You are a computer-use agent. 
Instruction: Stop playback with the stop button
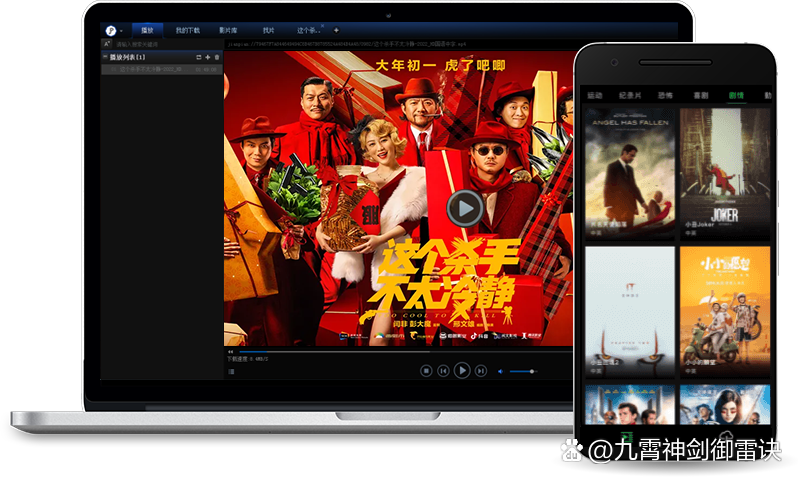click(x=426, y=371)
